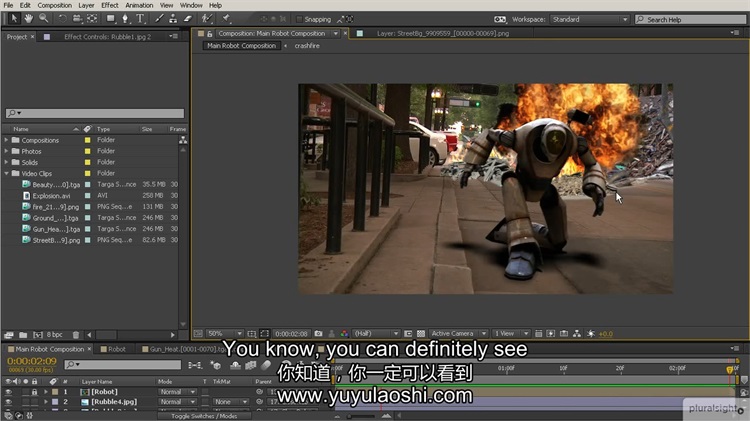Click the interpret footage icon in Project panel
Viewport: 750px width, 421px height.
(x=9, y=335)
